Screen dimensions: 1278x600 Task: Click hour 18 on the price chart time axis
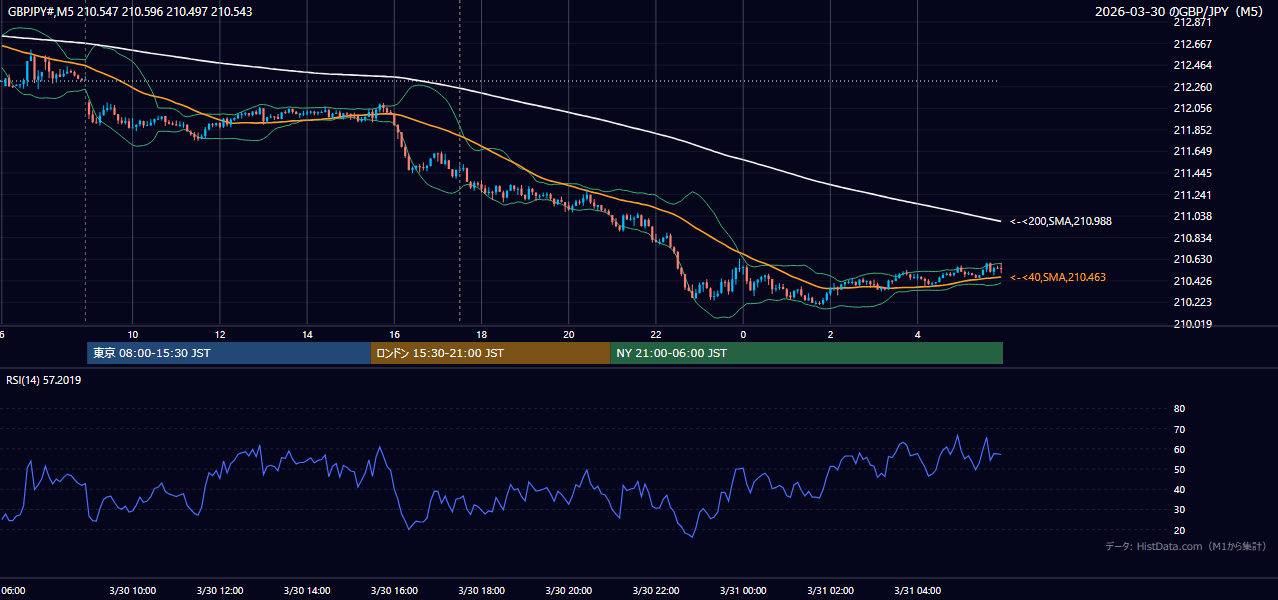[x=482, y=334]
